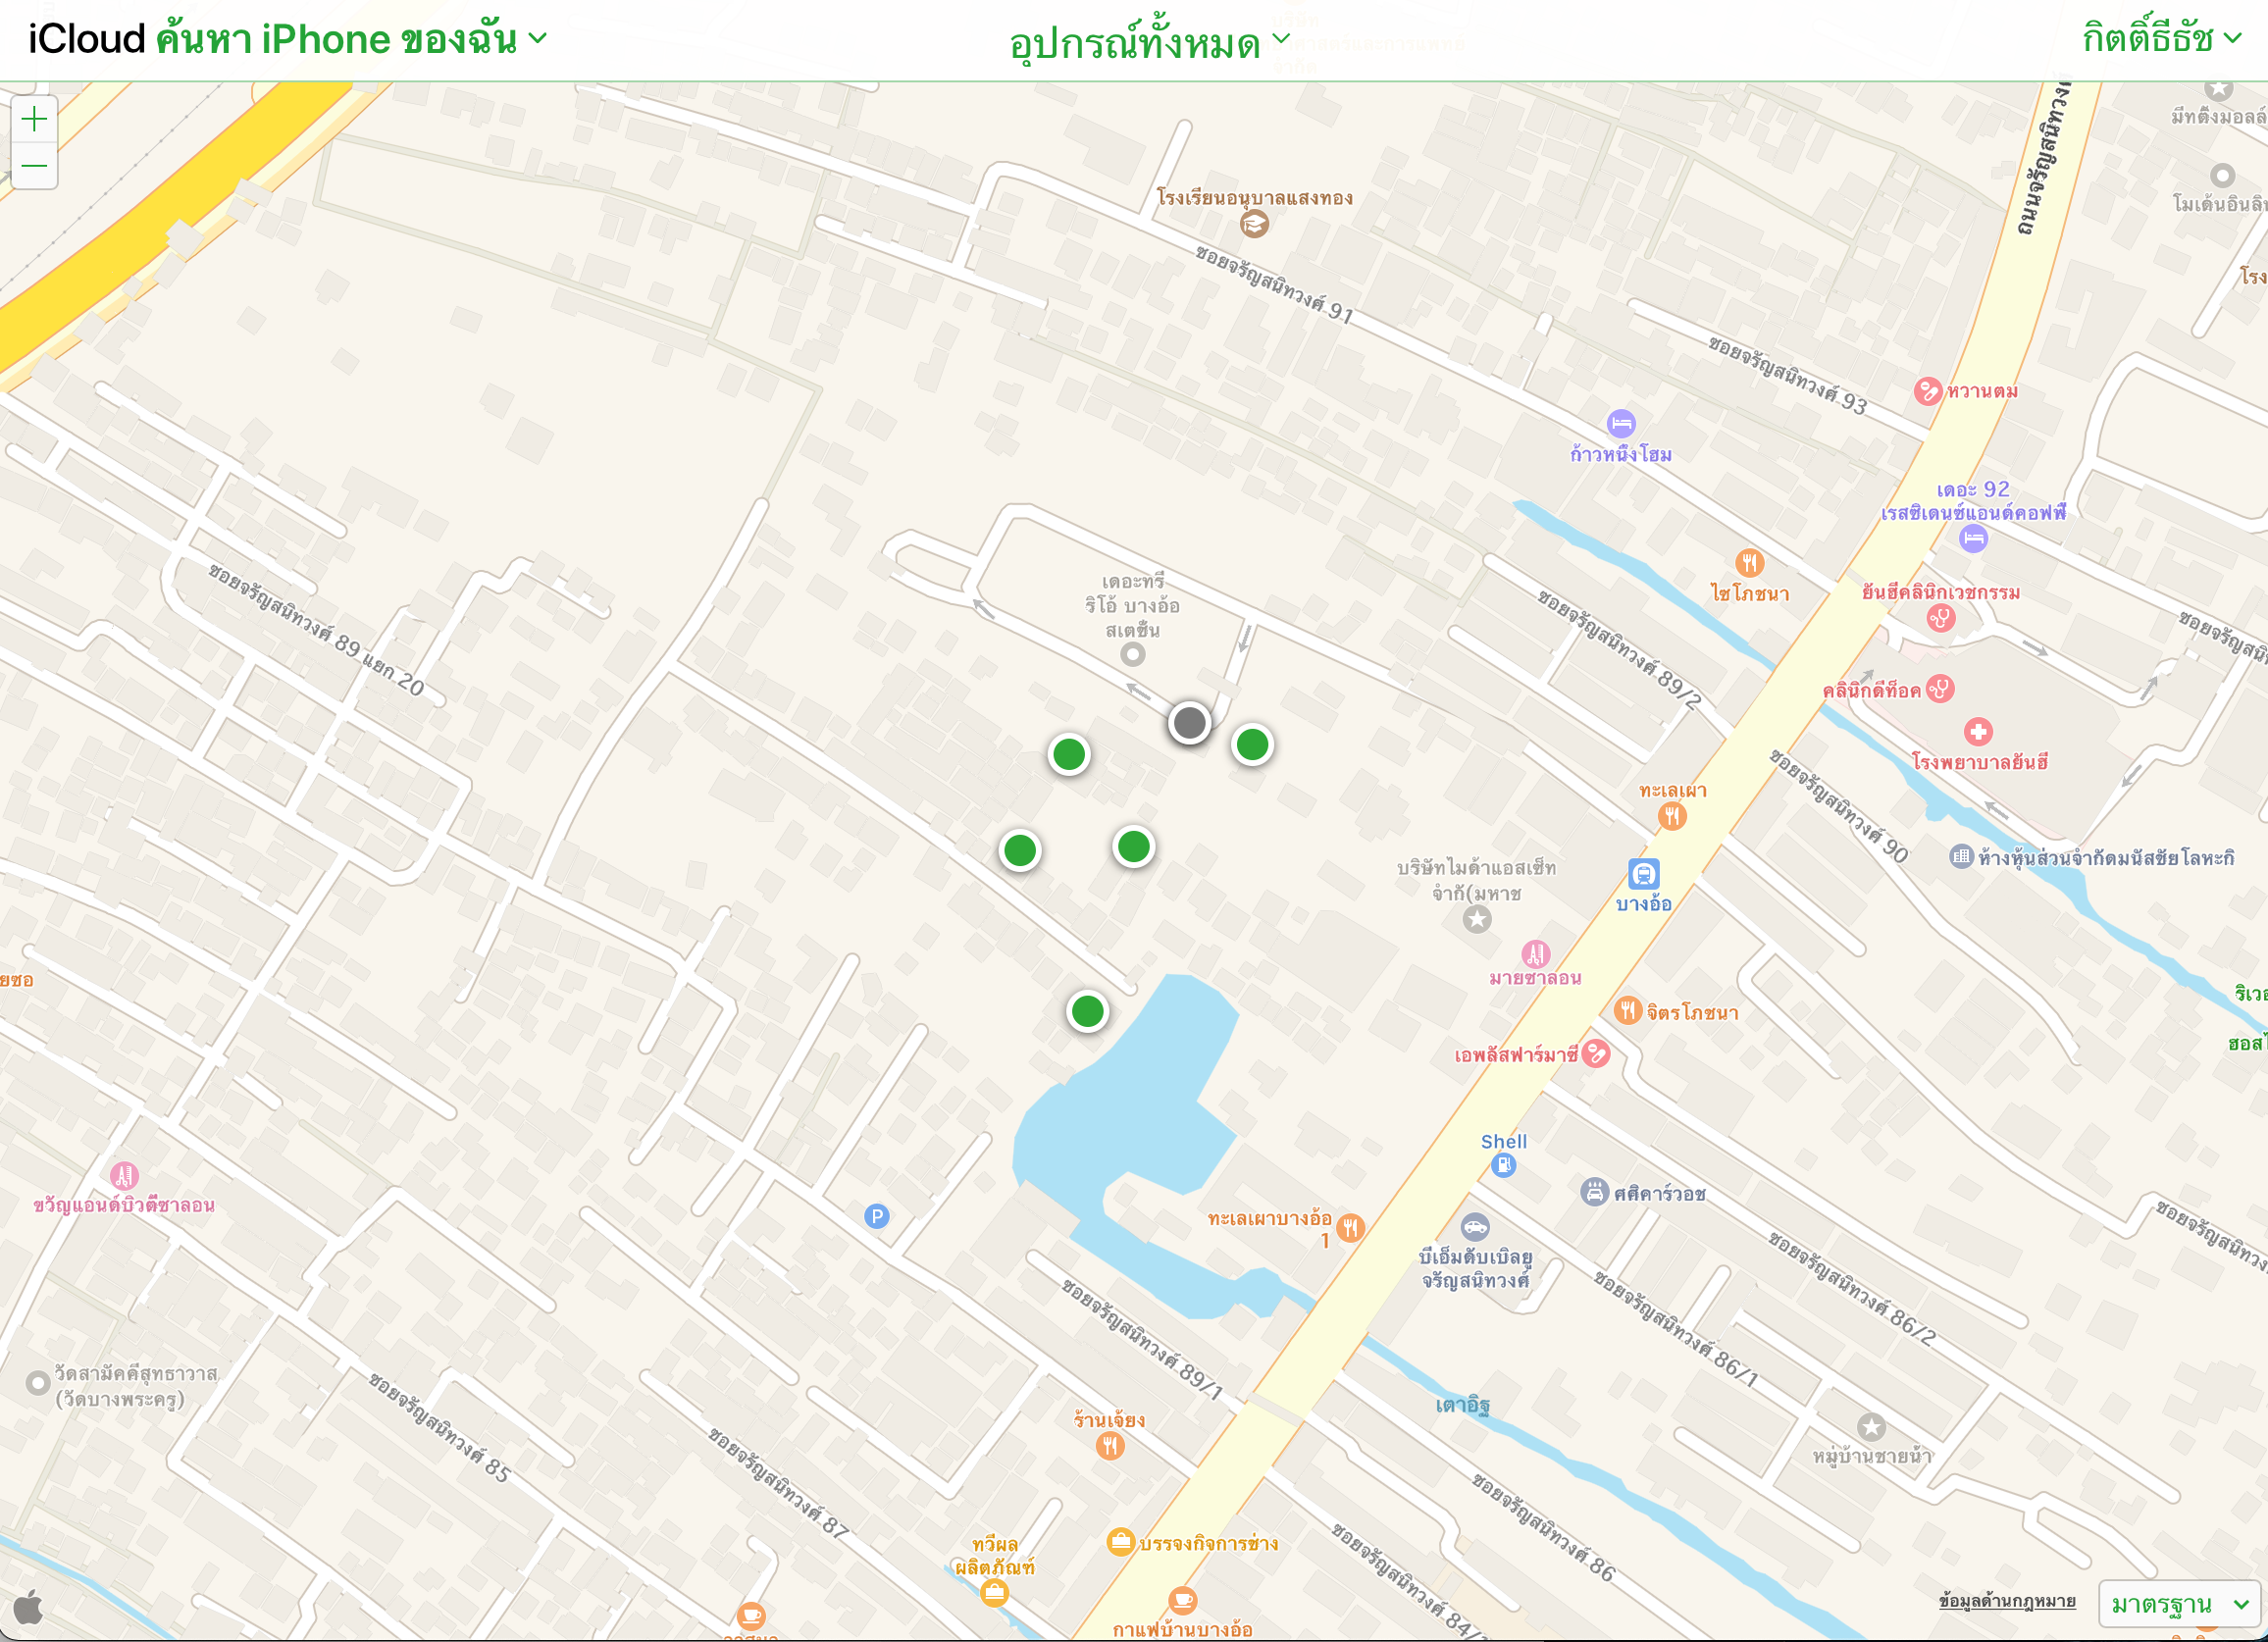The width and height of the screenshot is (2268, 1642).
Task: Select the green device pin below เดอะทรี ริโอ้ label
Action: 1069,754
